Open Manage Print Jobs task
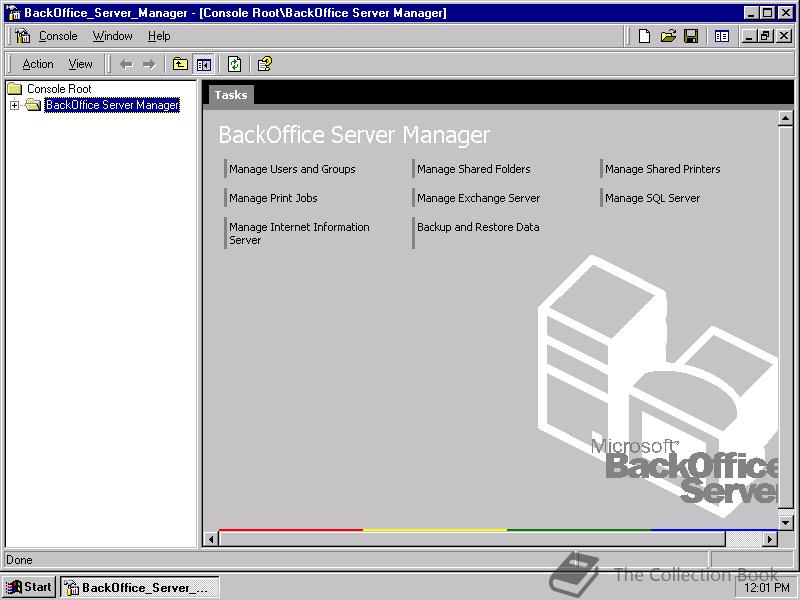 tap(273, 198)
